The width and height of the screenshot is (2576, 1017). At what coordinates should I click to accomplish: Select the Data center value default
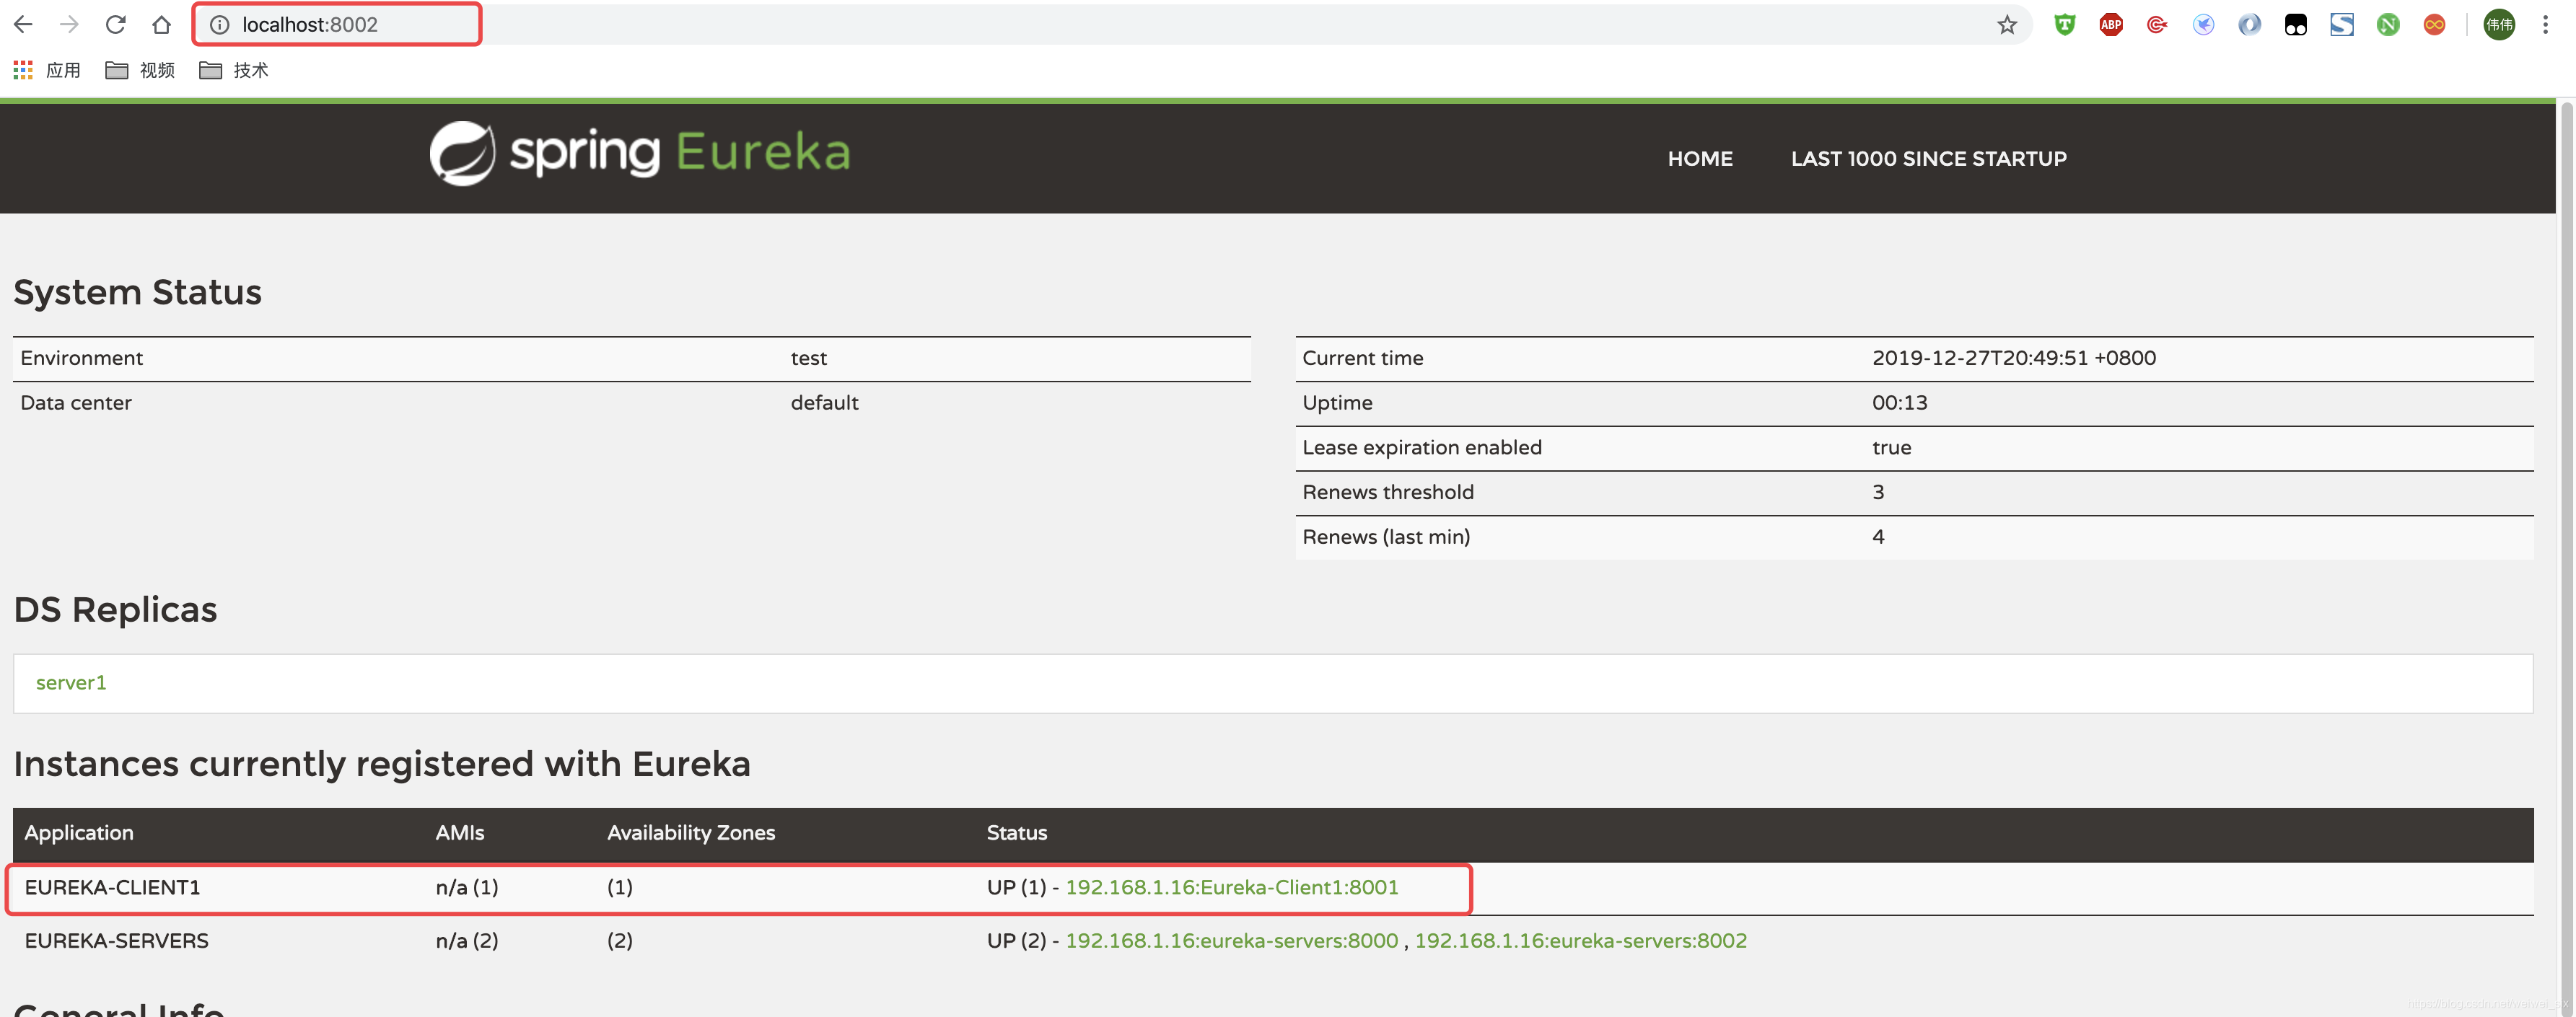click(x=824, y=402)
